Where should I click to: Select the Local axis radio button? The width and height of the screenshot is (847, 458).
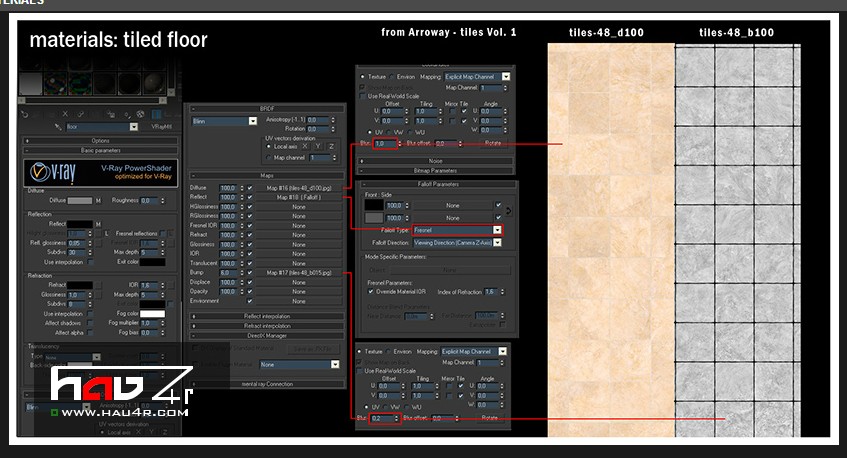268,146
